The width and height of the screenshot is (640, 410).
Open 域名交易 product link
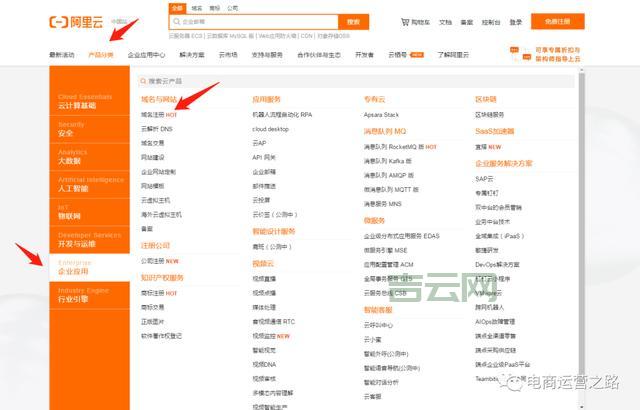(x=153, y=143)
